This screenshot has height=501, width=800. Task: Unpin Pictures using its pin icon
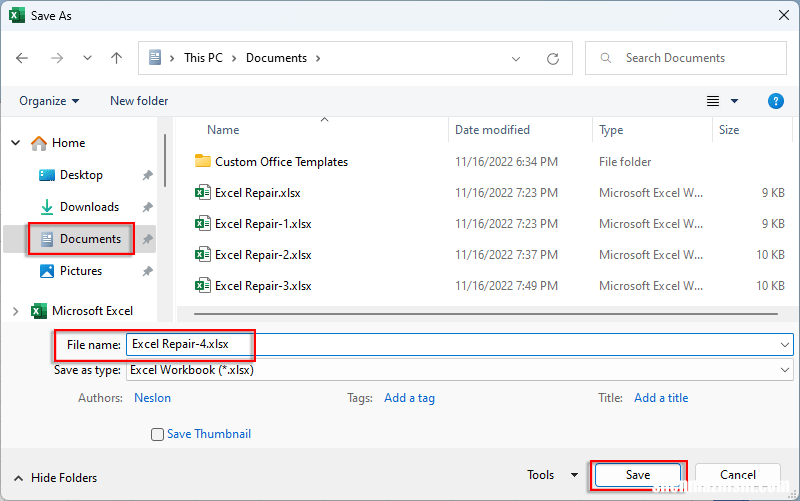(x=147, y=271)
